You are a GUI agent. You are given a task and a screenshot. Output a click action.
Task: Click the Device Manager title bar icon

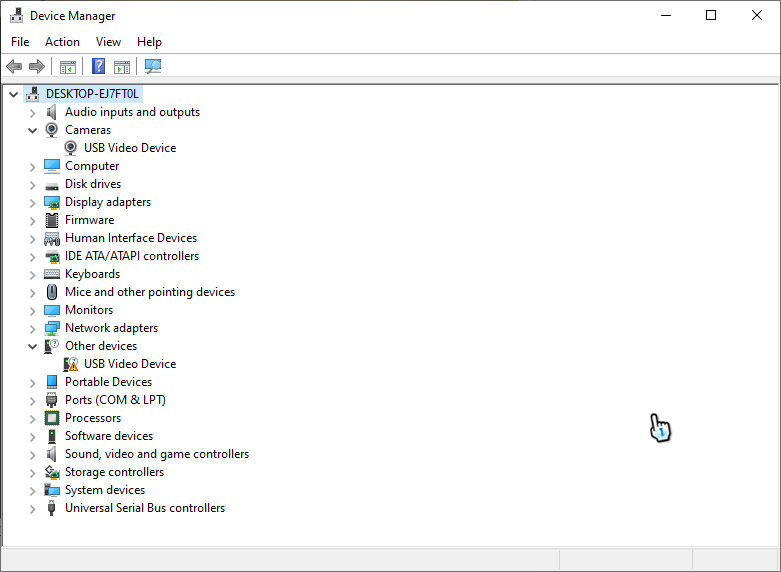[x=16, y=16]
